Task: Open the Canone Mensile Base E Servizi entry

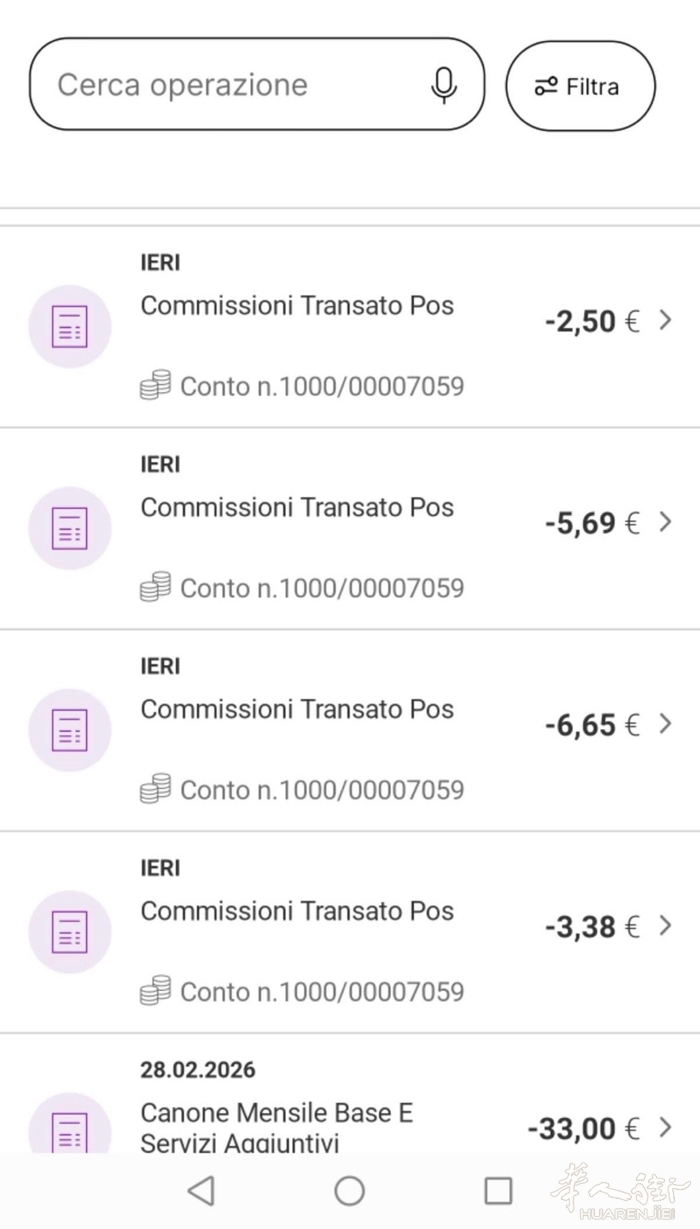Action: pos(277,1127)
